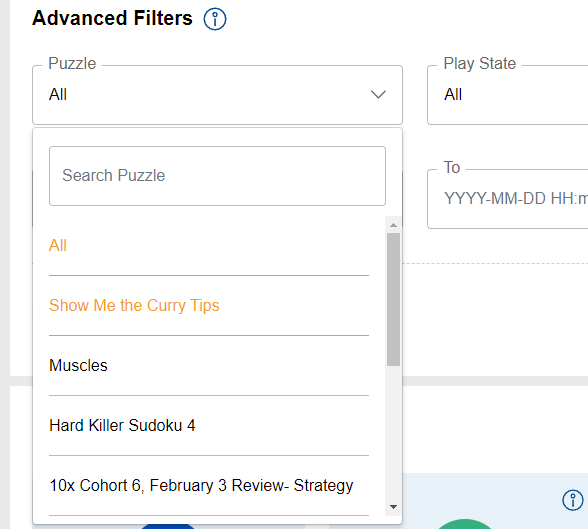The width and height of the screenshot is (588, 529).
Task: Click the Puzzle dropdown chevron arrow
Action: (378, 94)
